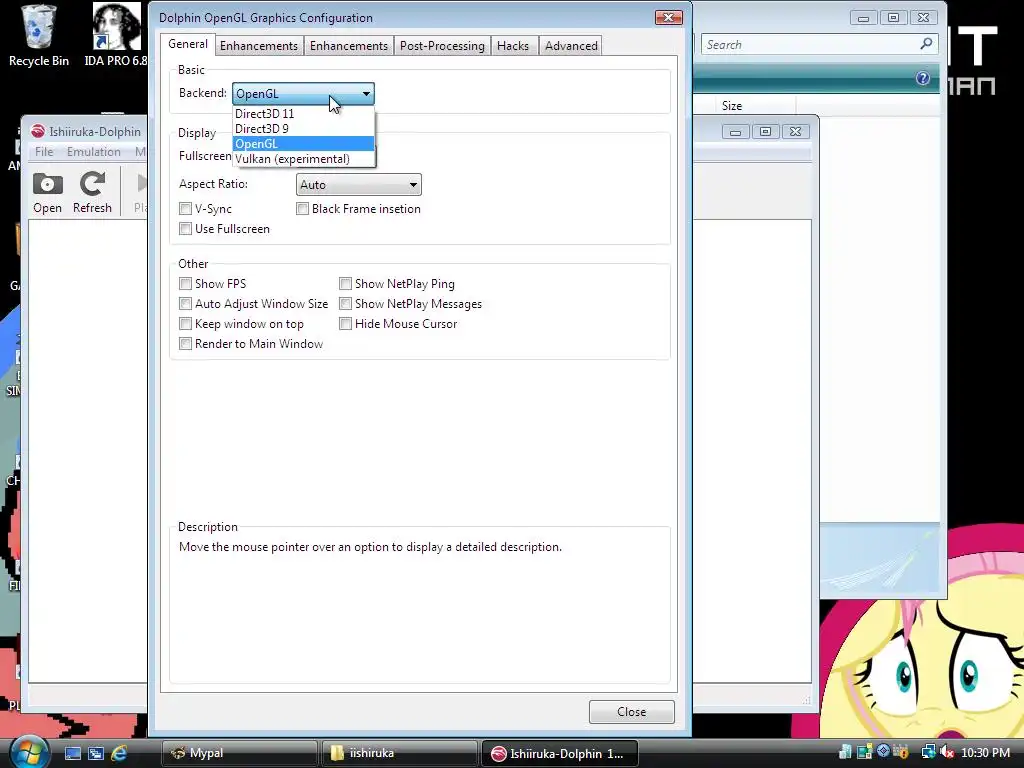1024x768 pixels.
Task: Choose Direct3D 9 from the backend list
Action: point(304,129)
